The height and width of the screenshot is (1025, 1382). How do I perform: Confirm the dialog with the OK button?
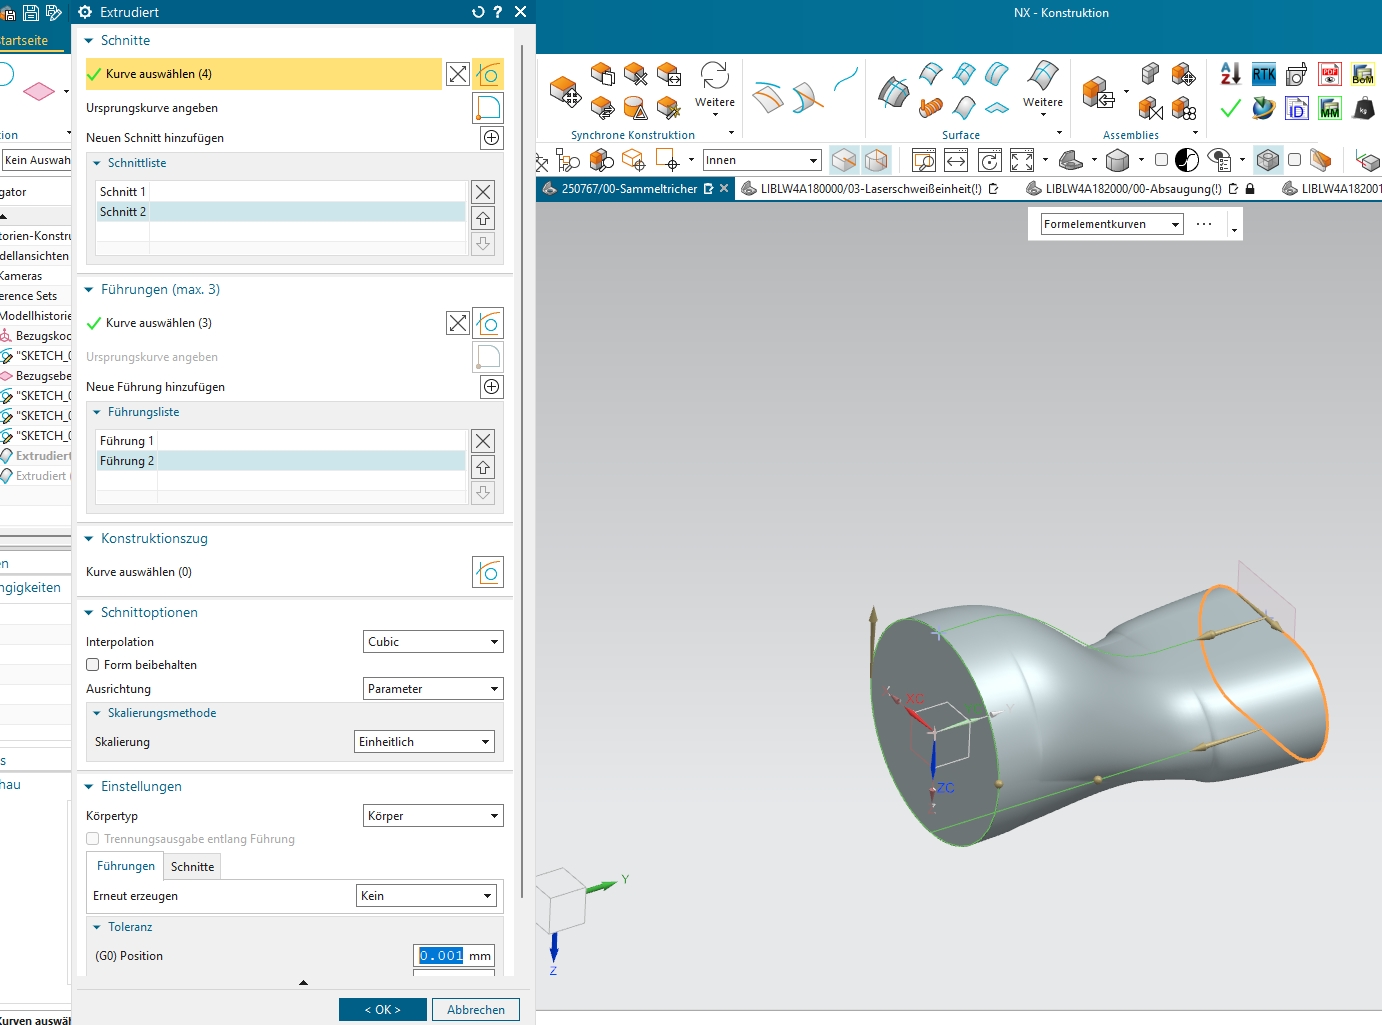pos(382,1010)
